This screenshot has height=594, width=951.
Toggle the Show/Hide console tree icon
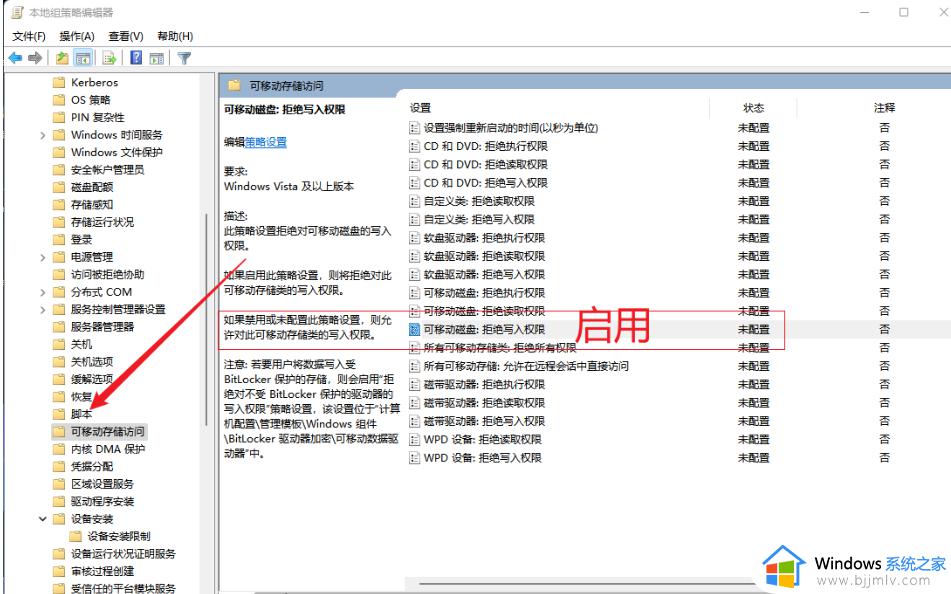pos(83,58)
